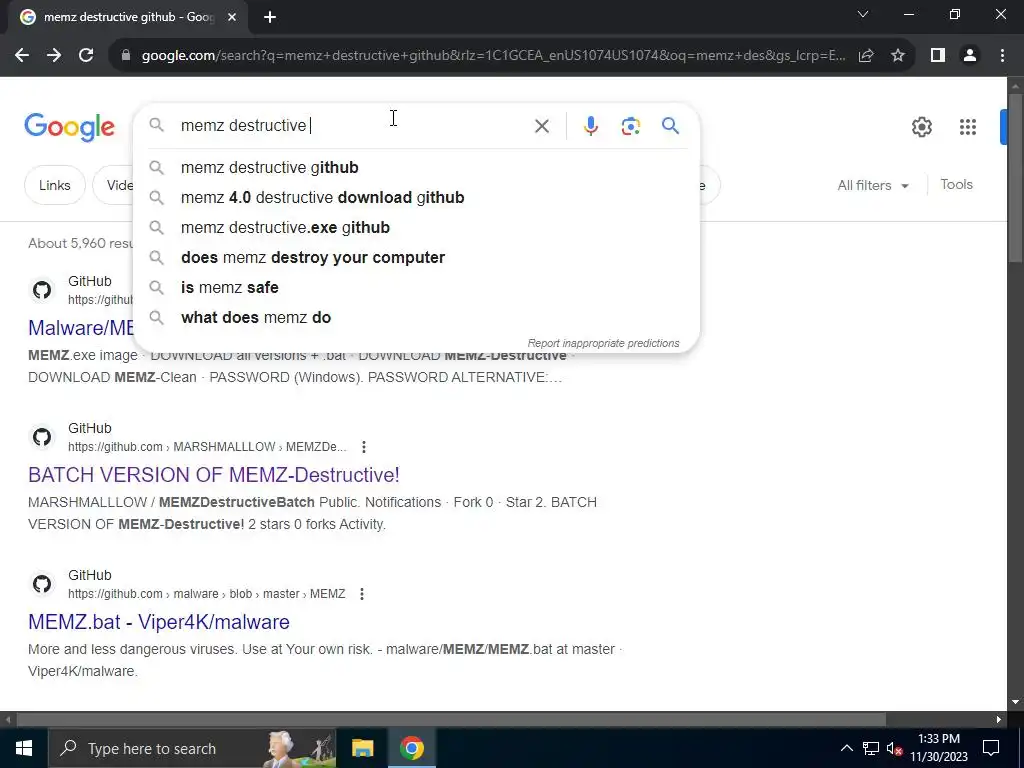The width and height of the screenshot is (1024, 768).
Task: Go back with the browser back arrow
Action: (x=22, y=56)
